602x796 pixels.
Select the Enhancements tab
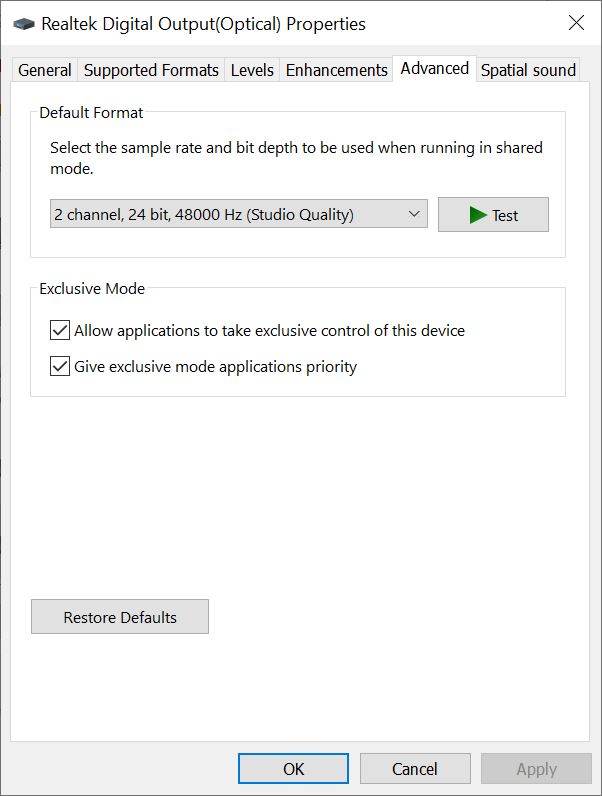[x=336, y=70]
